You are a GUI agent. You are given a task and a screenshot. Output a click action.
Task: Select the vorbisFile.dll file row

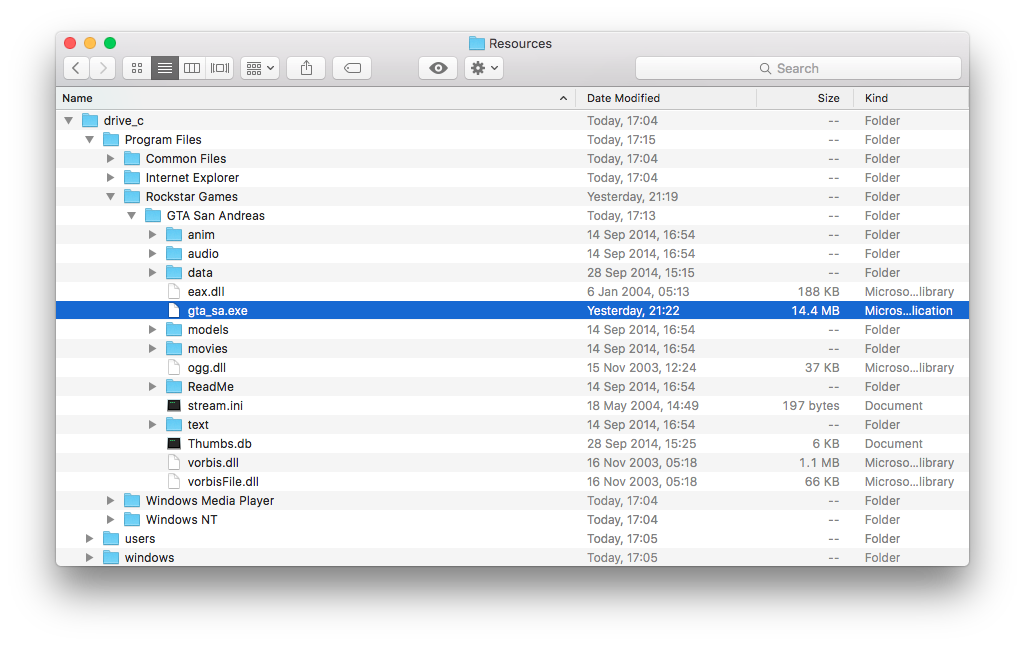click(x=223, y=482)
